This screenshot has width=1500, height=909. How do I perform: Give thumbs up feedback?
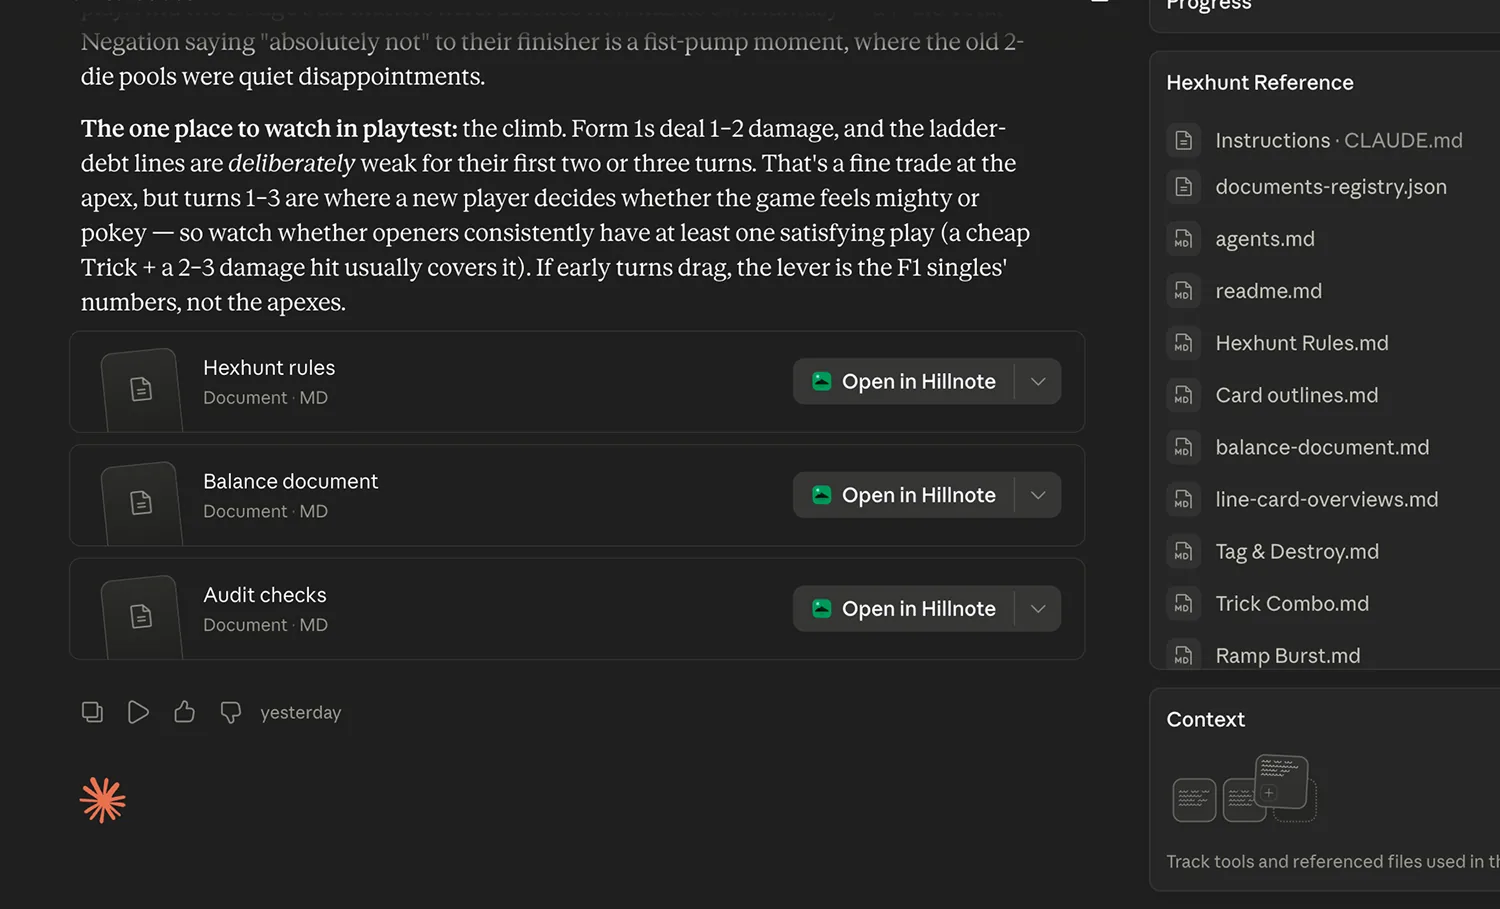(184, 712)
